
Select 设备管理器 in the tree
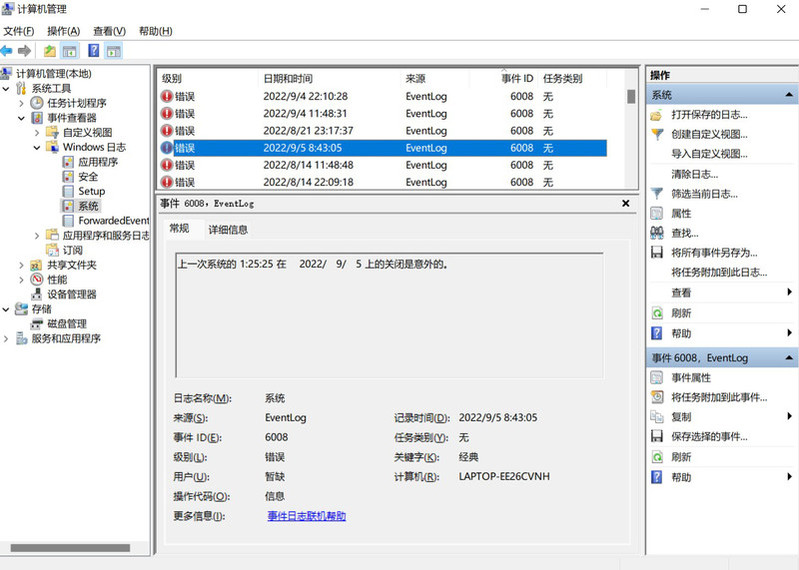71,294
